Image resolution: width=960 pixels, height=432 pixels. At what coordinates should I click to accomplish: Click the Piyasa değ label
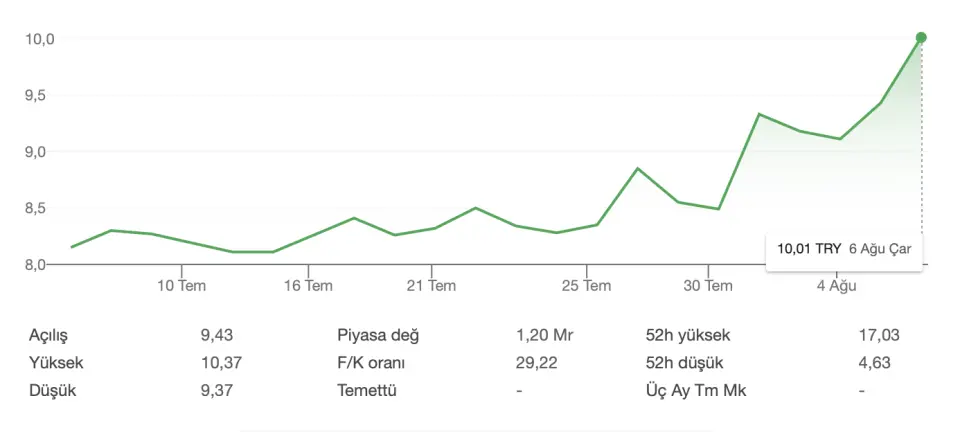(x=378, y=336)
